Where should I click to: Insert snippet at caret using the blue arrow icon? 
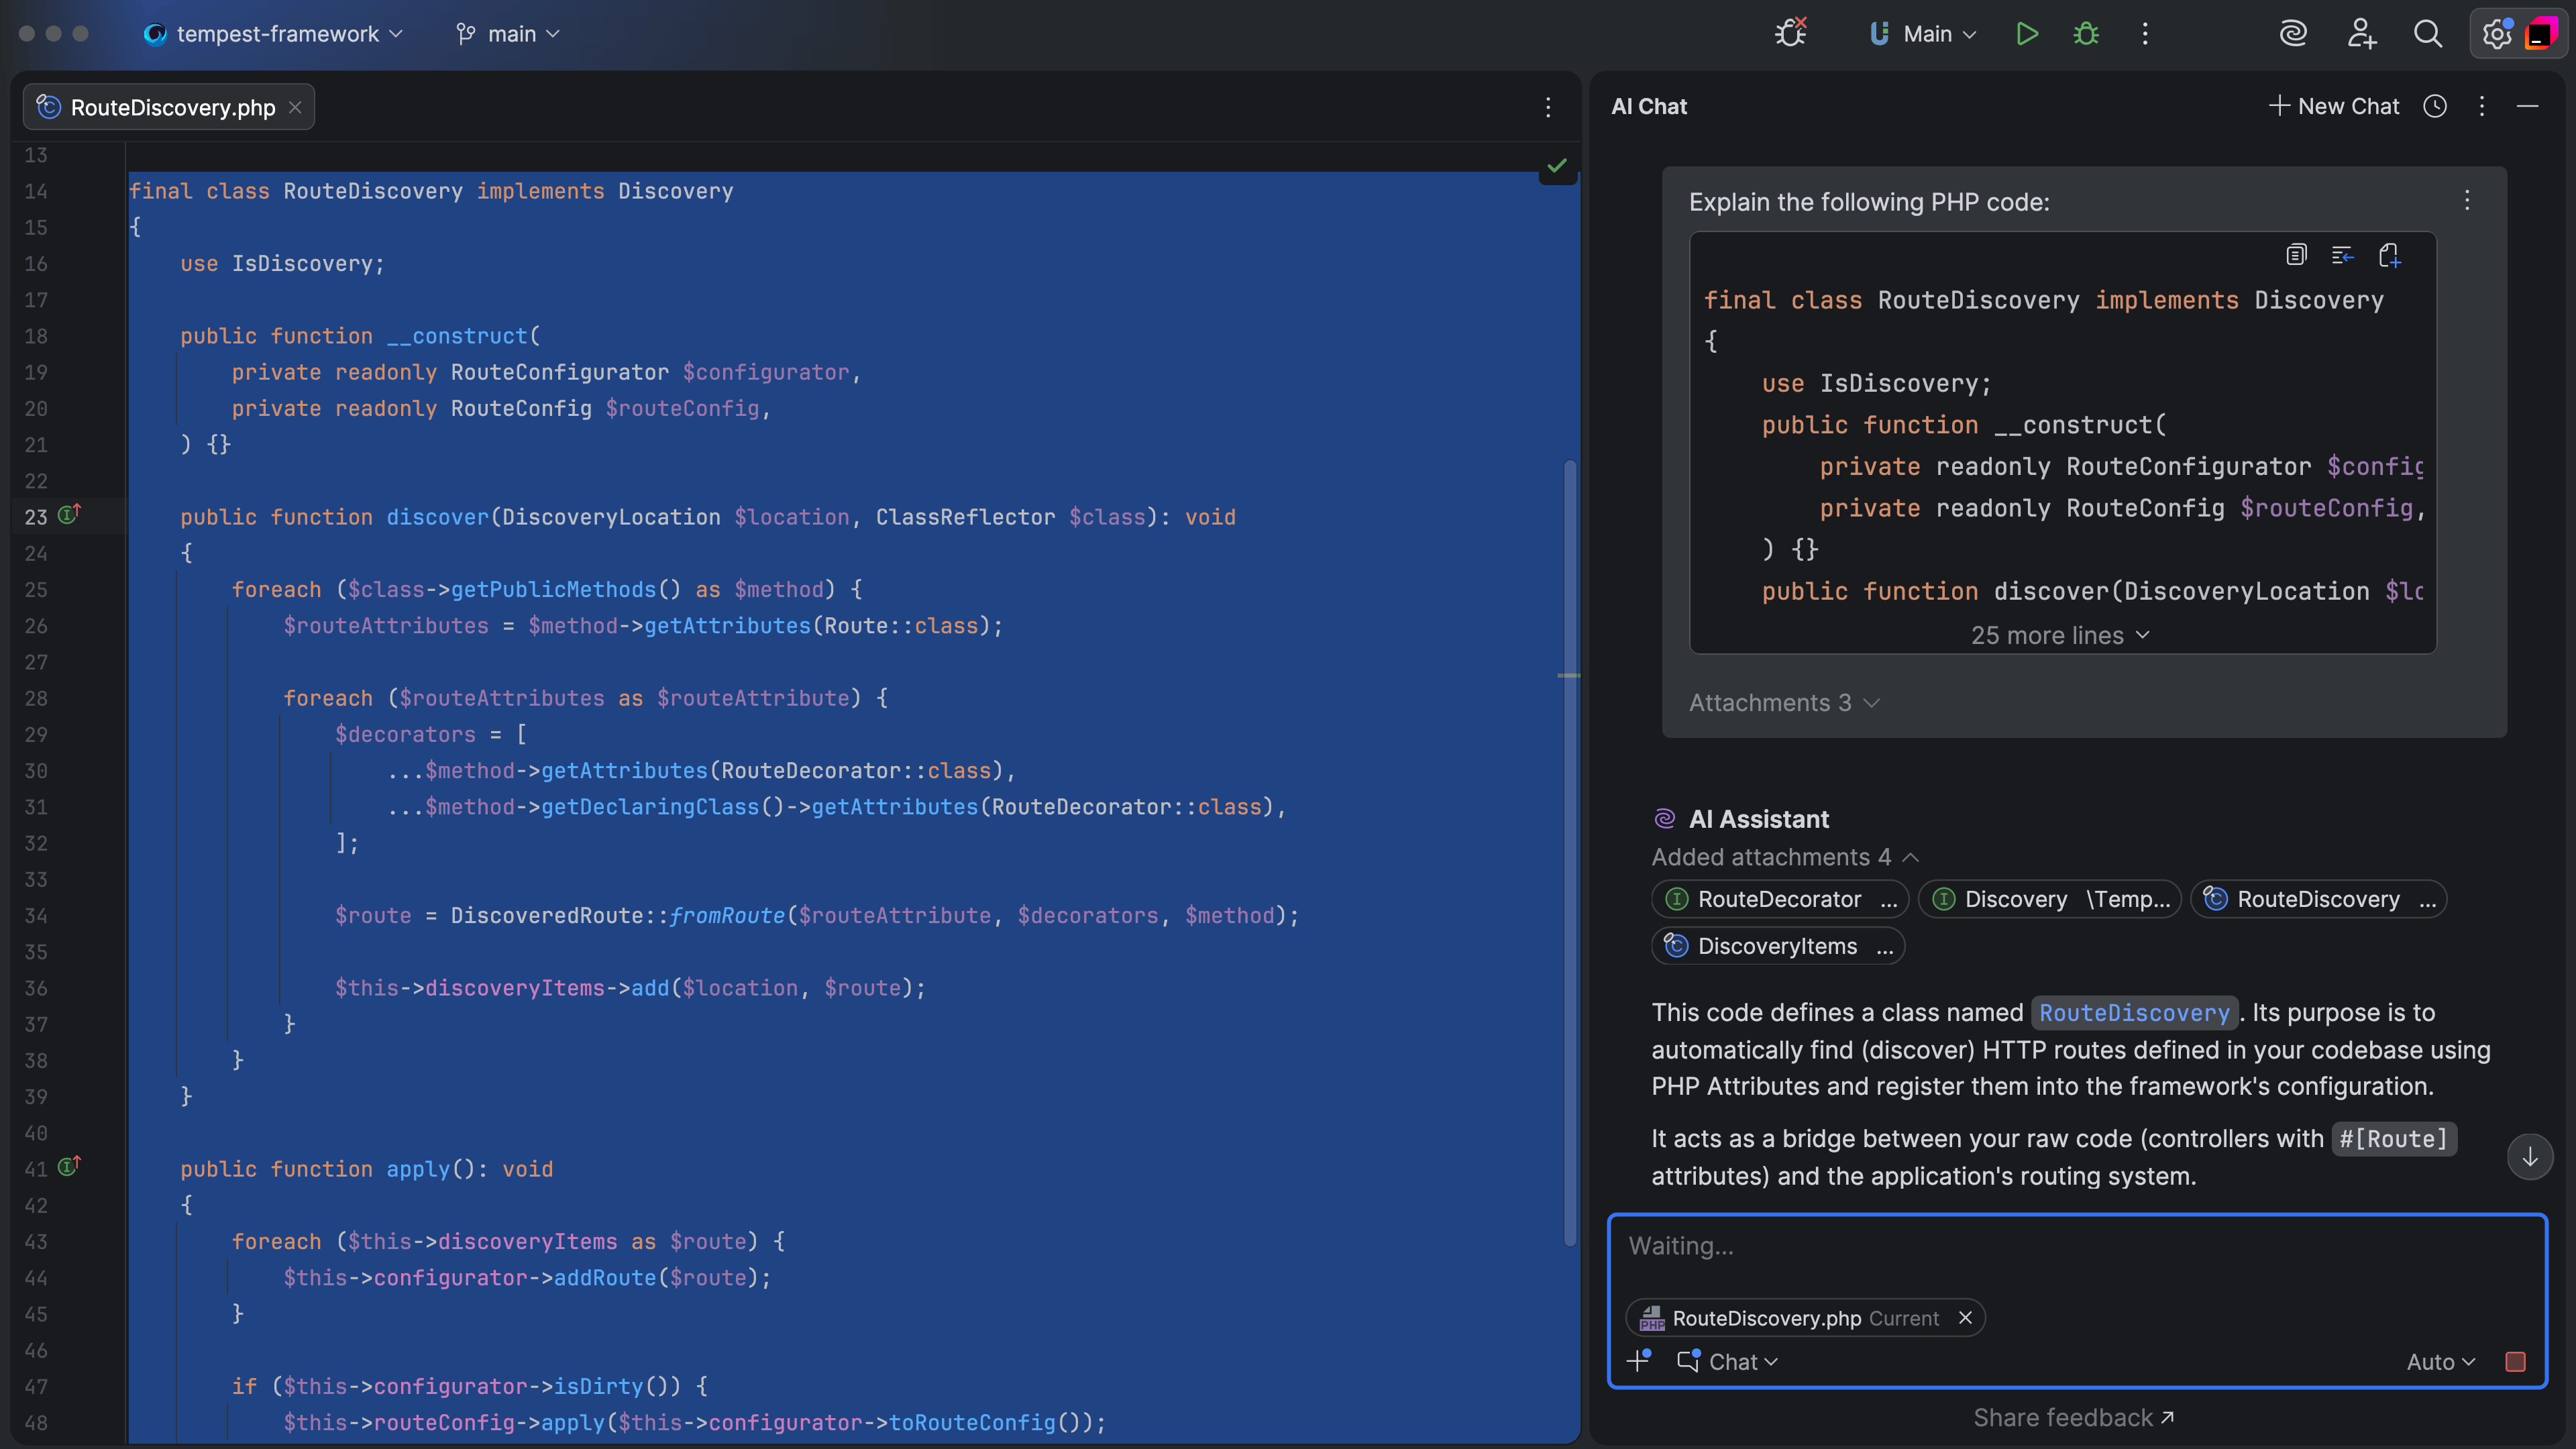tap(2342, 255)
